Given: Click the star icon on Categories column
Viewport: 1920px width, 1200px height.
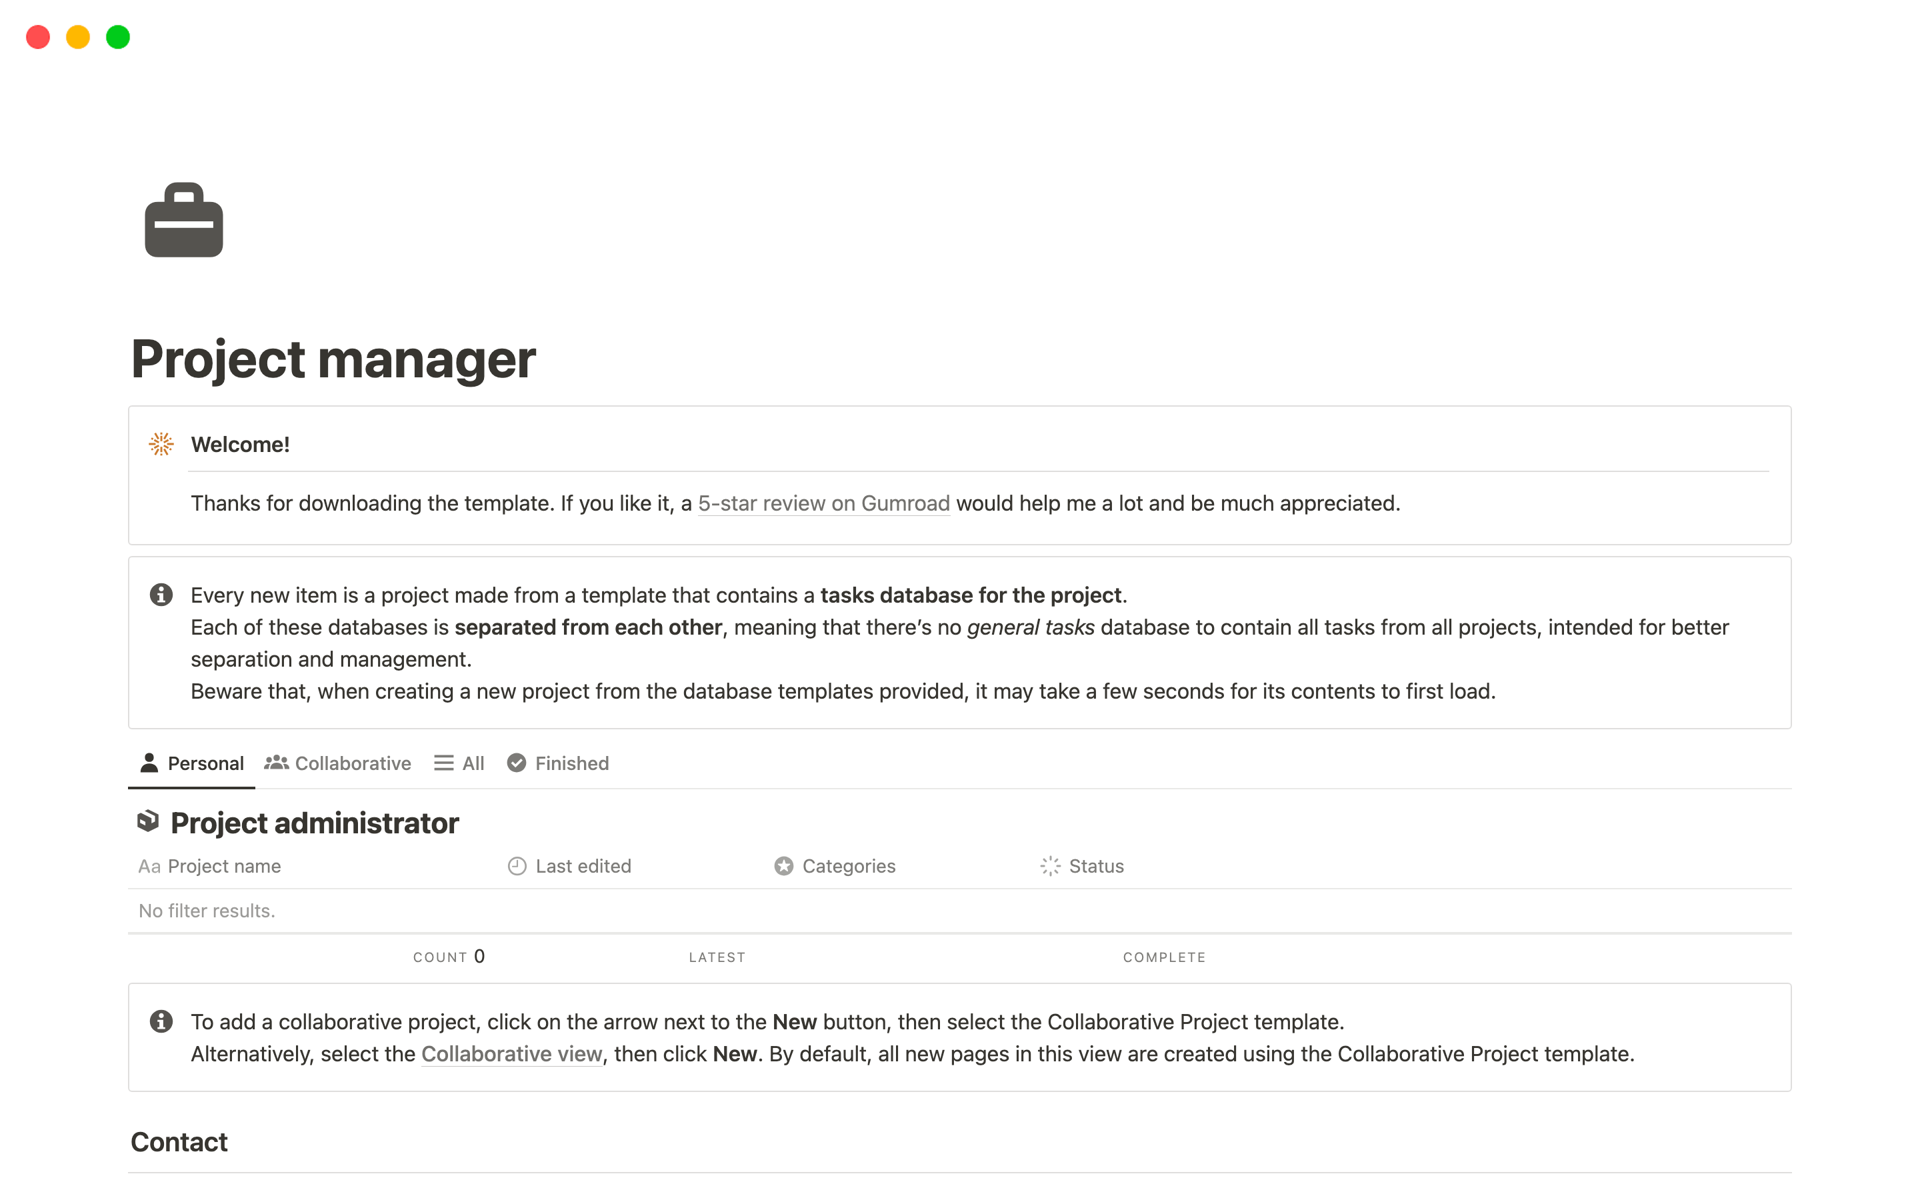Looking at the screenshot, I should [784, 866].
